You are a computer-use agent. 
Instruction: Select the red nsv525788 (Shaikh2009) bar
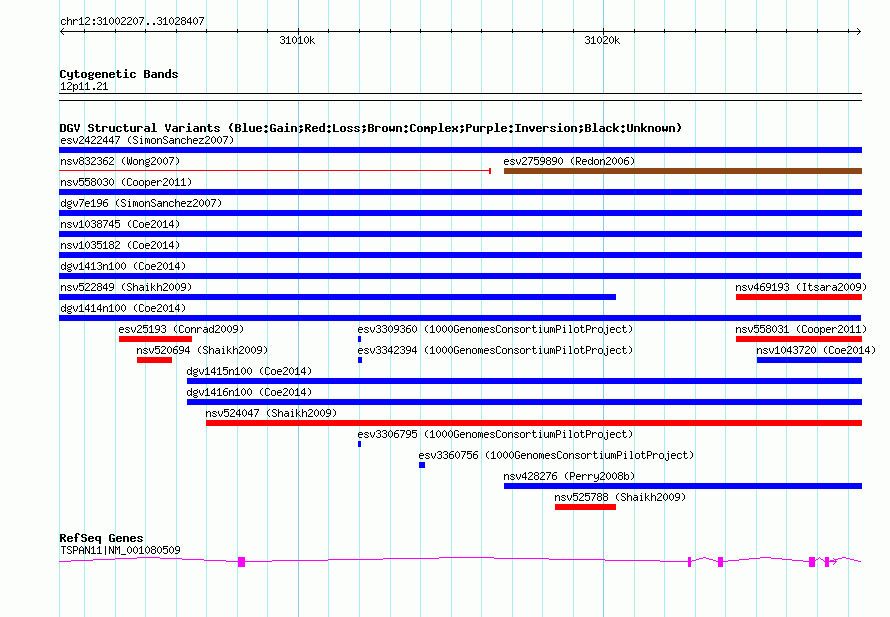pyautogui.click(x=585, y=507)
